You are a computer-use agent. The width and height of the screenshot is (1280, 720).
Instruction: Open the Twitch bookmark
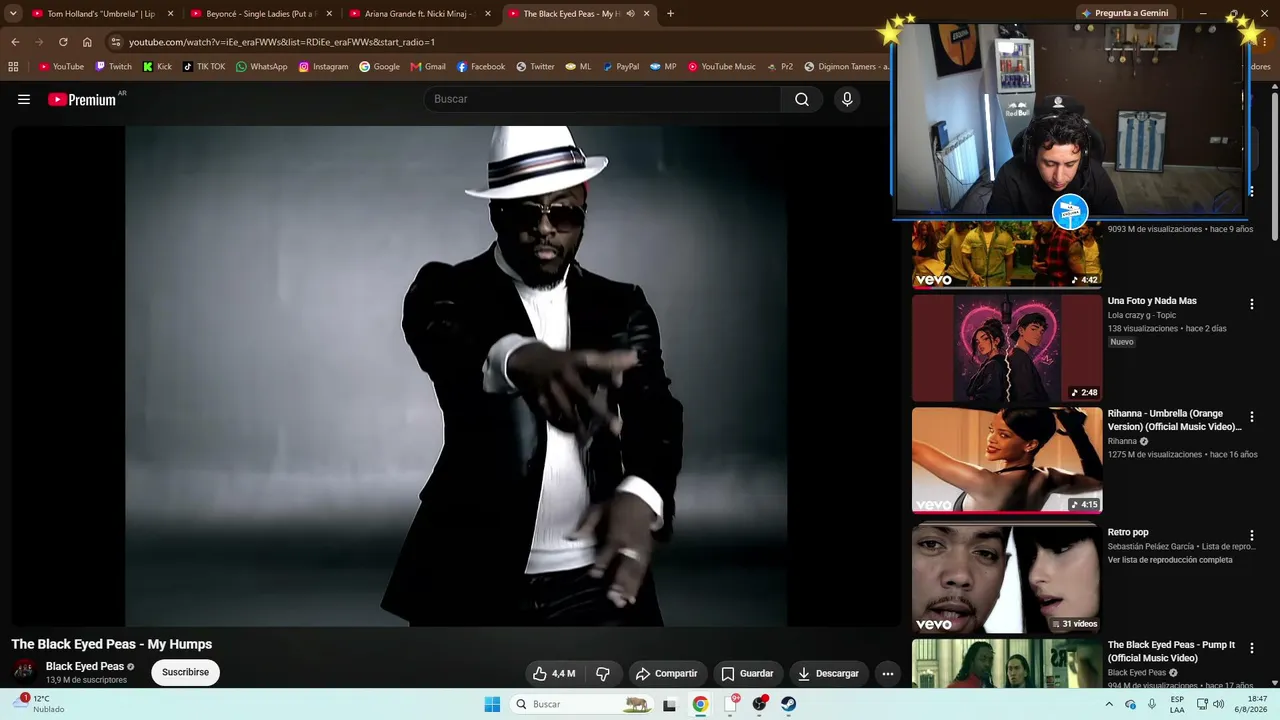tap(113, 67)
